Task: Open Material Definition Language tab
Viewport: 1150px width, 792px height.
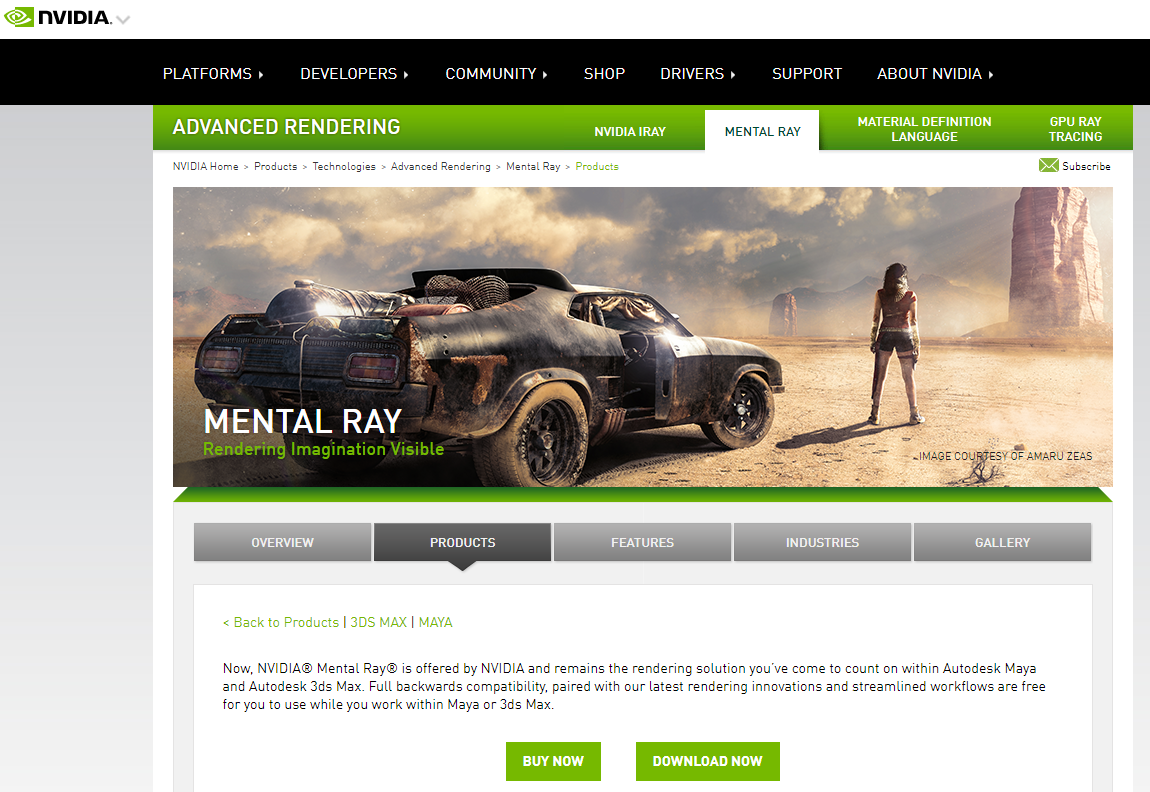Action: pos(924,129)
